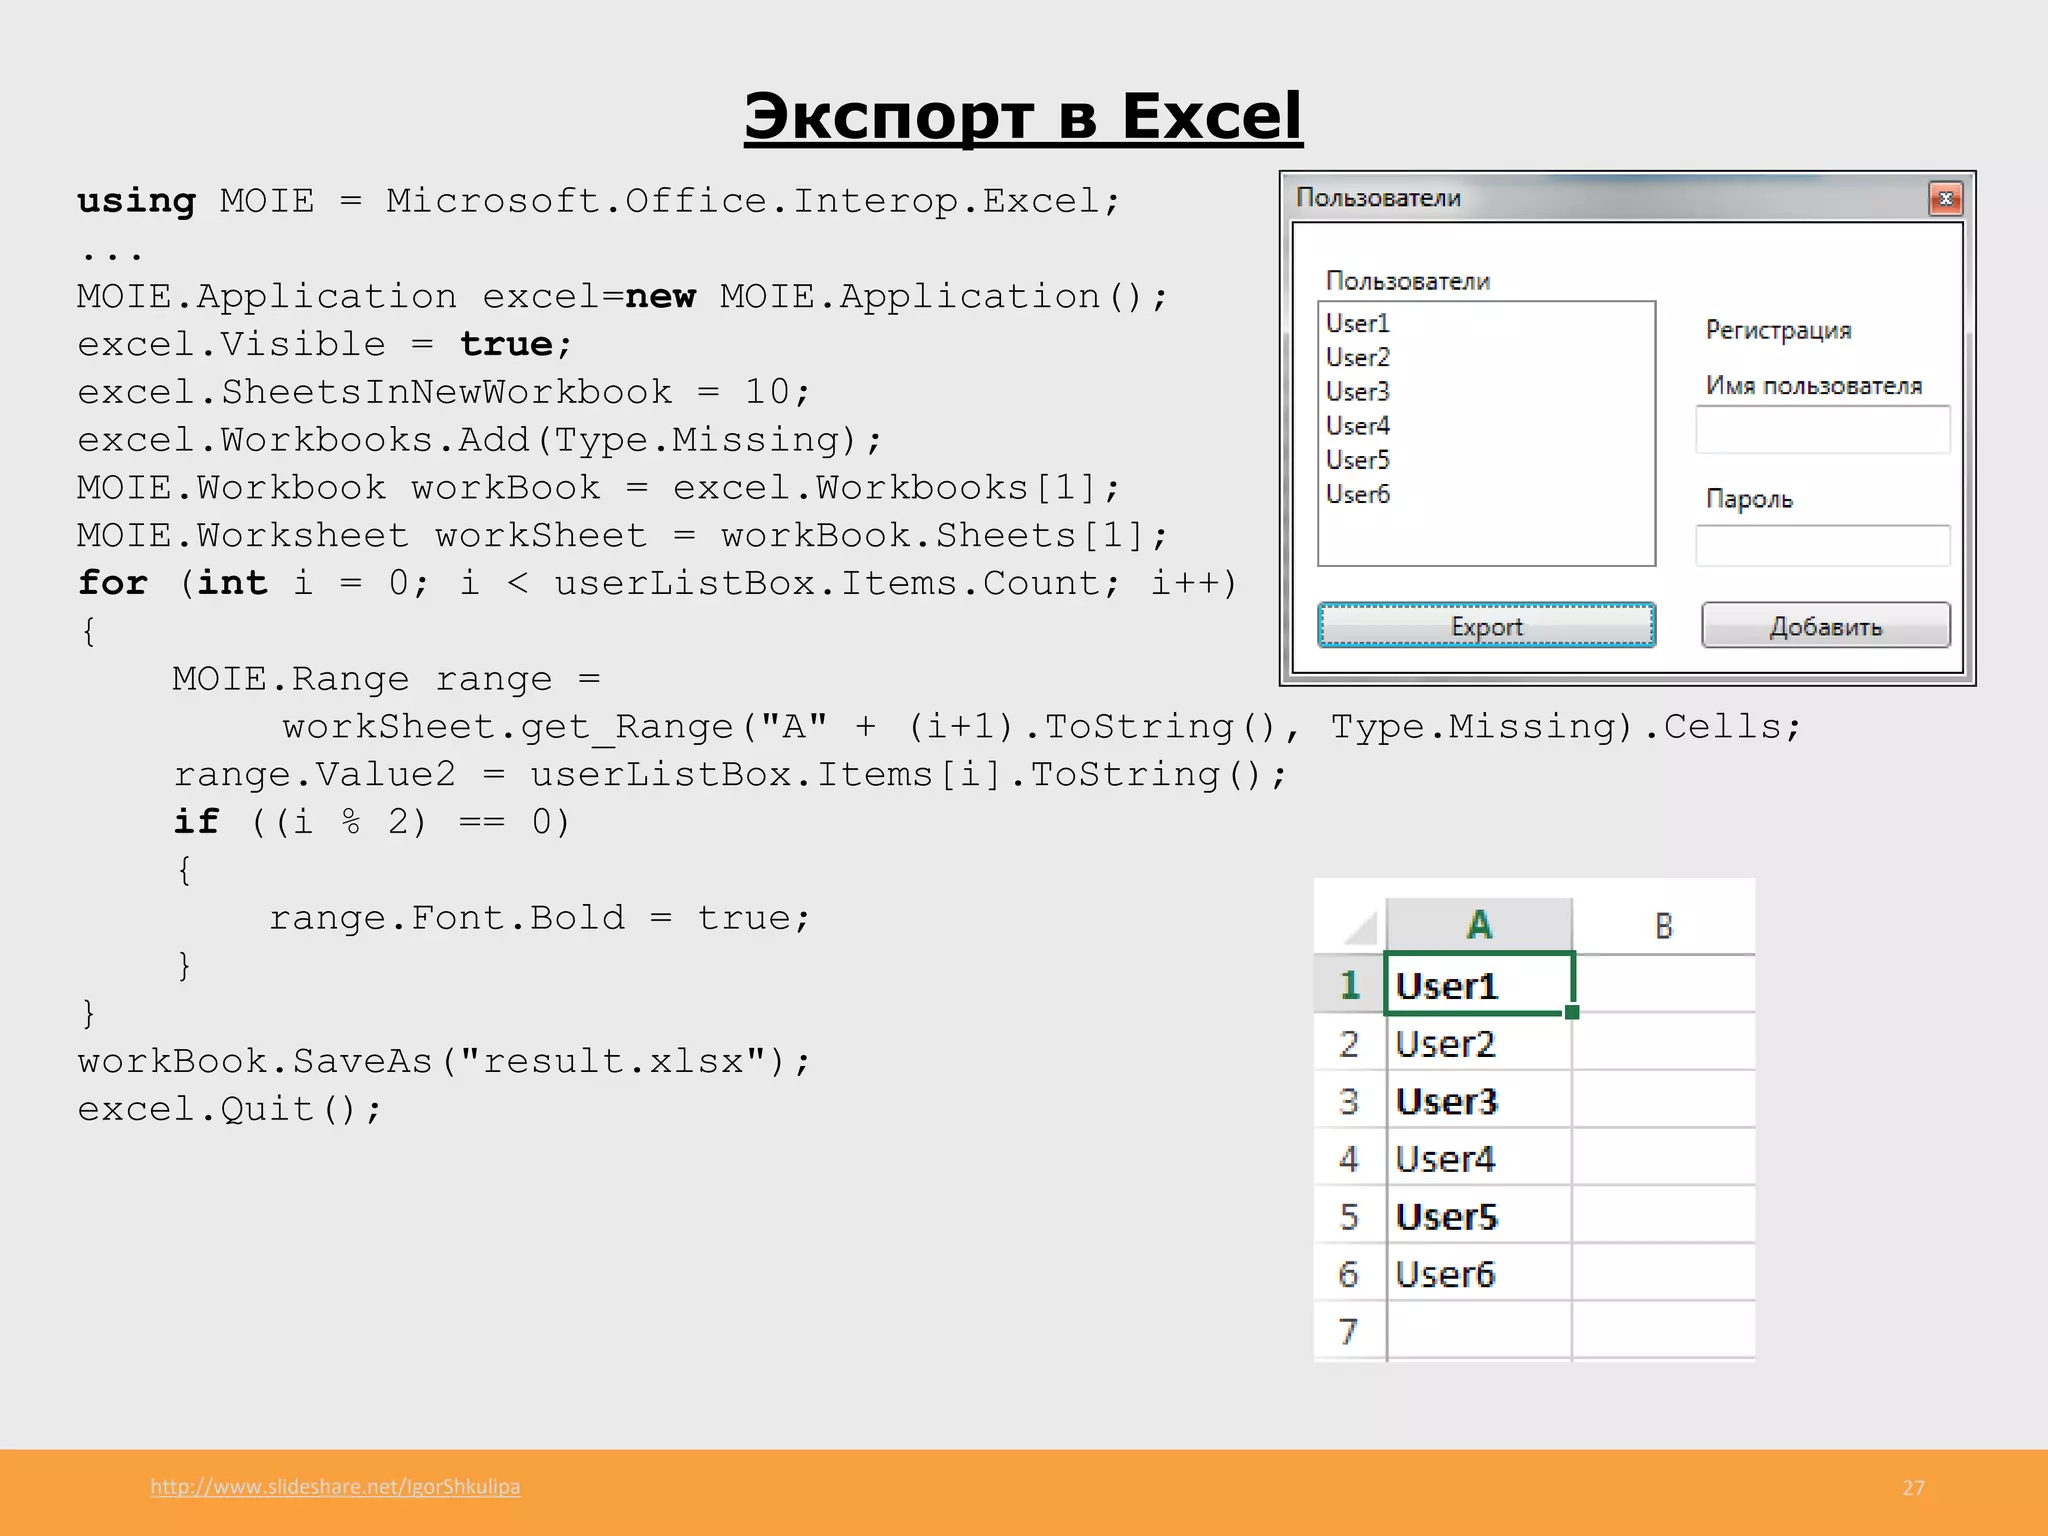Click cell A5 containing bold User5
Screen dimensions: 2048x1536
[1479, 1216]
